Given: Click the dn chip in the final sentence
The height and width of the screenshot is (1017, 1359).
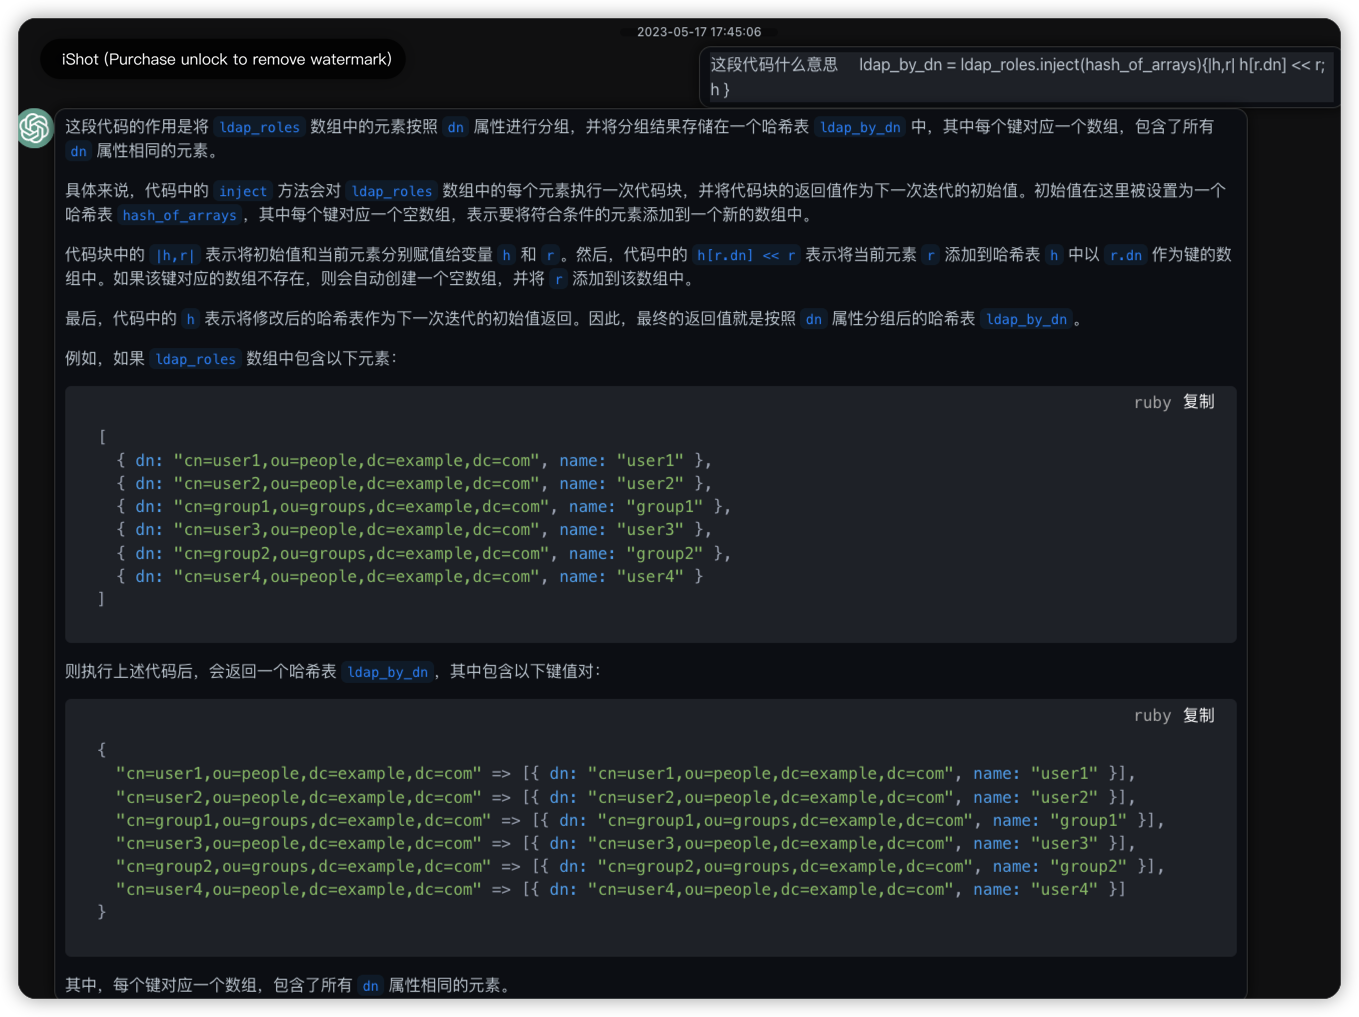Looking at the screenshot, I should click(x=370, y=986).
